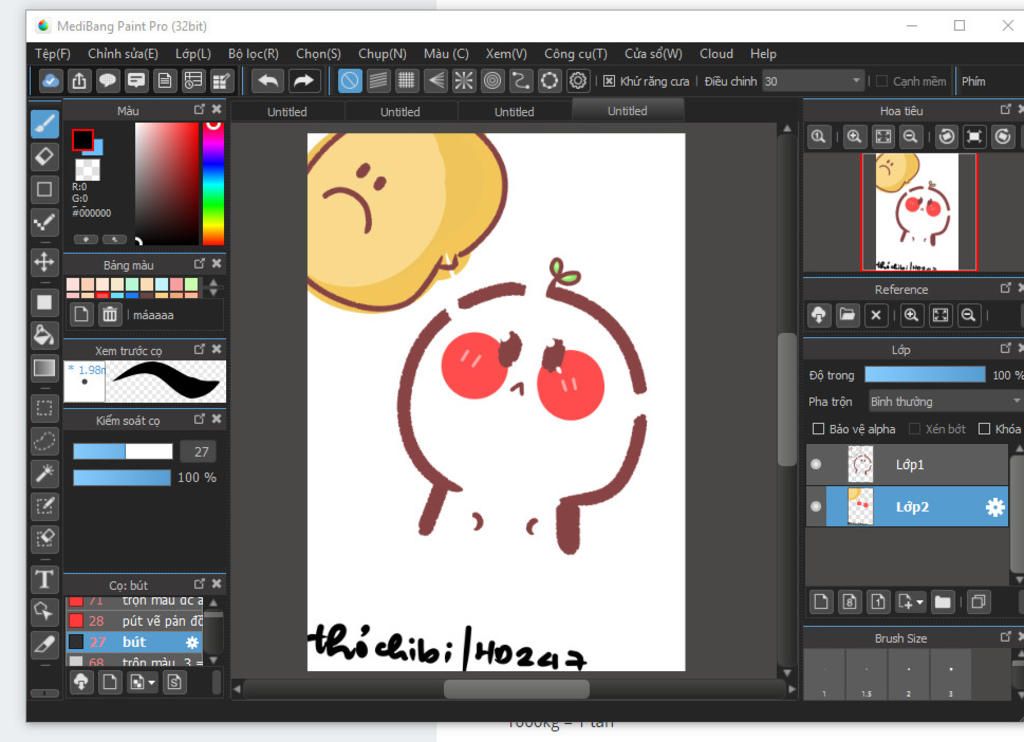Click the Redo arrow in toolbar

tap(303, 81)
